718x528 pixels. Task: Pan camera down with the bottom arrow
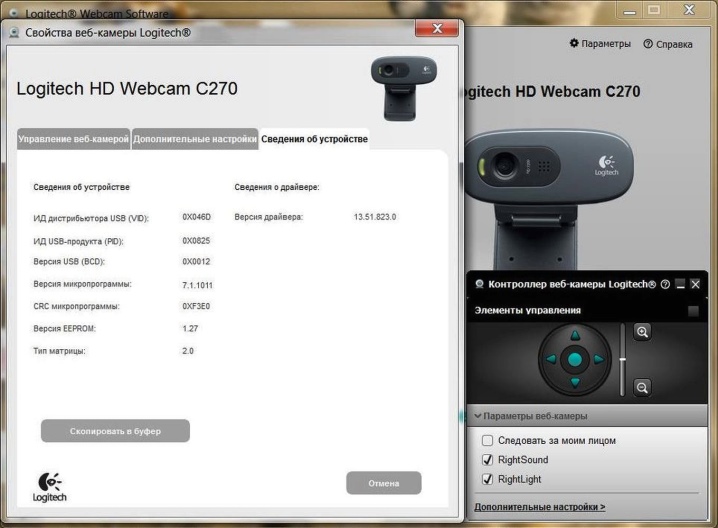575,383
